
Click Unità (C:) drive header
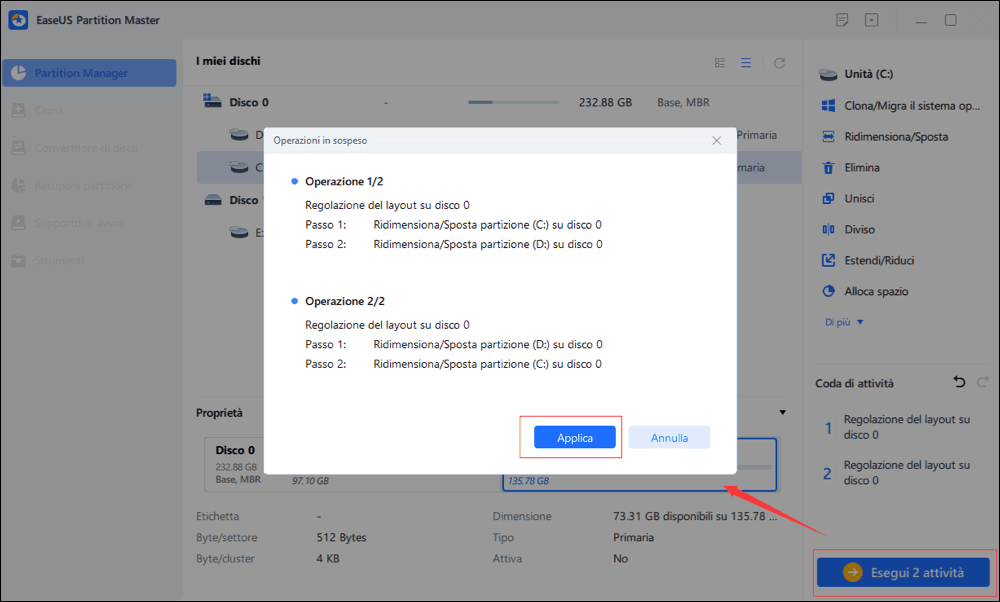[869, 74]
